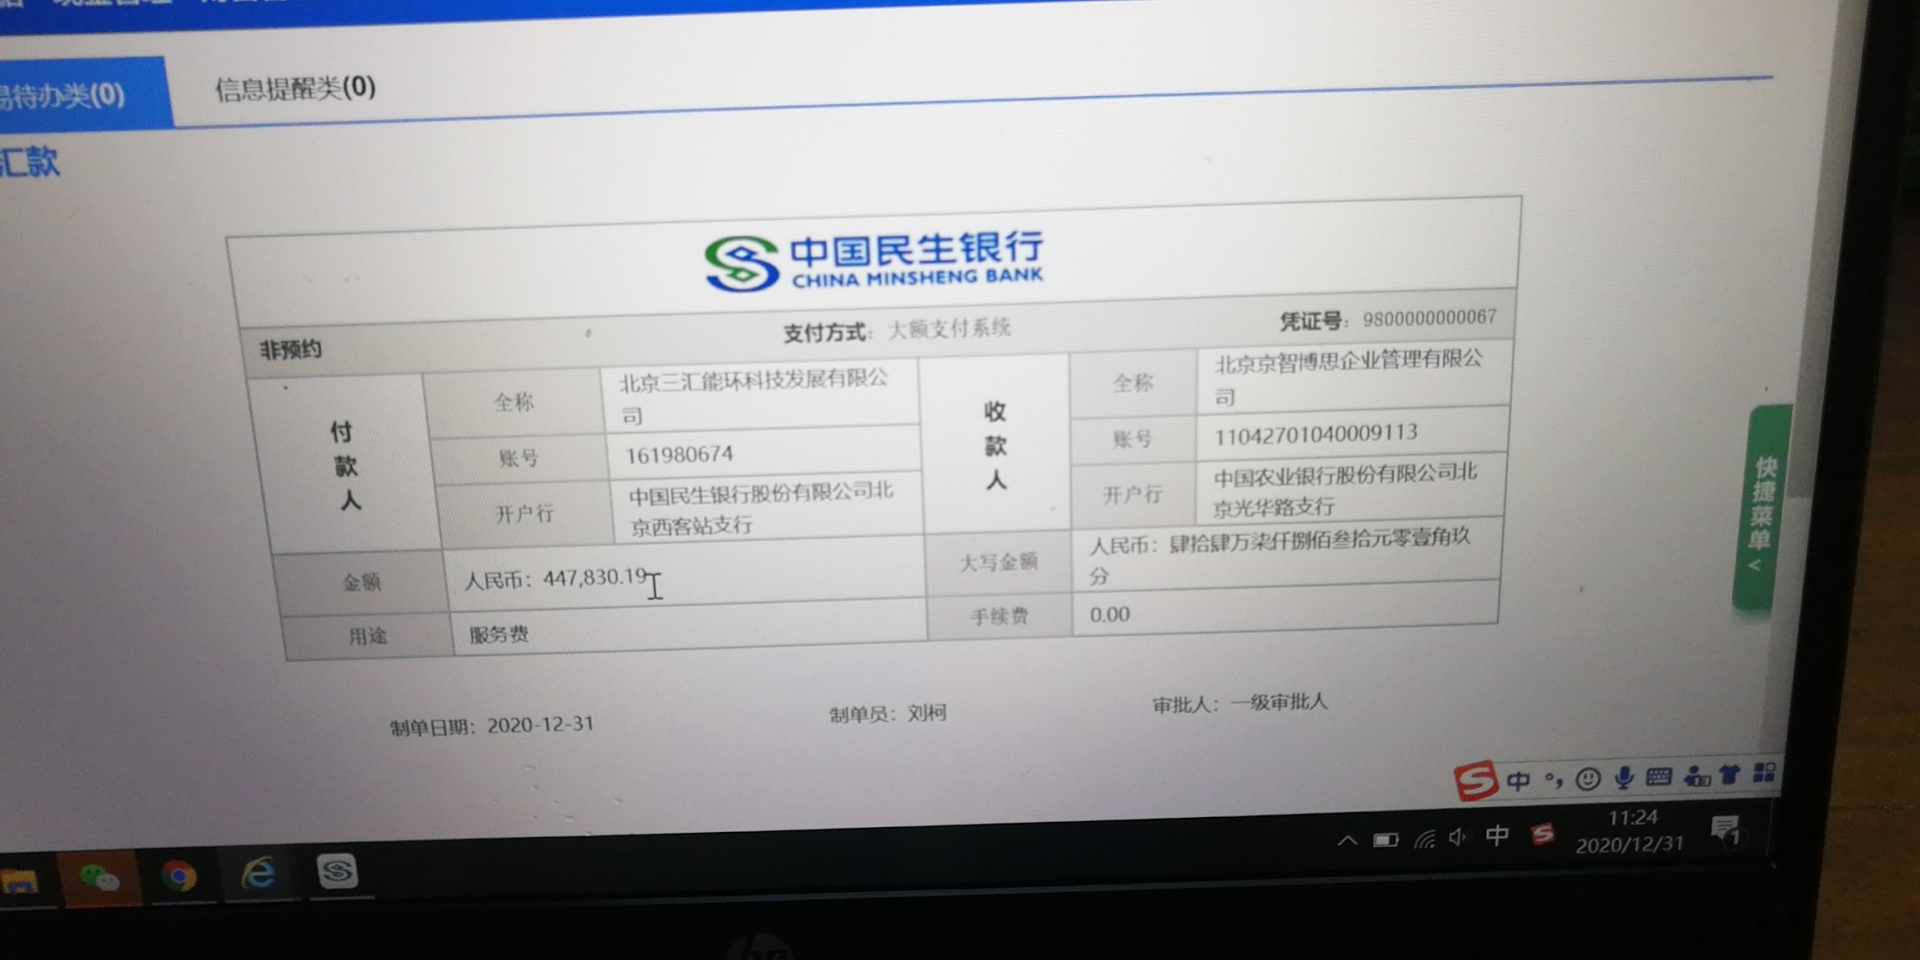Screen dimensions: 1920x960
Task: Expand the green 快捷菜单 side panel
Action: 1762,512
